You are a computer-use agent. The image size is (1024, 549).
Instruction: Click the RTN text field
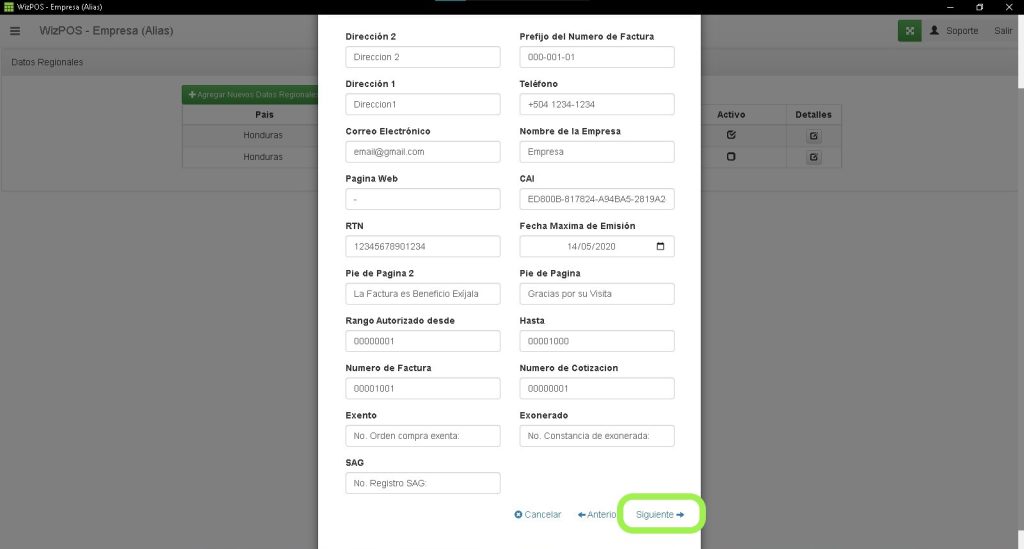[x=422, y=246]
